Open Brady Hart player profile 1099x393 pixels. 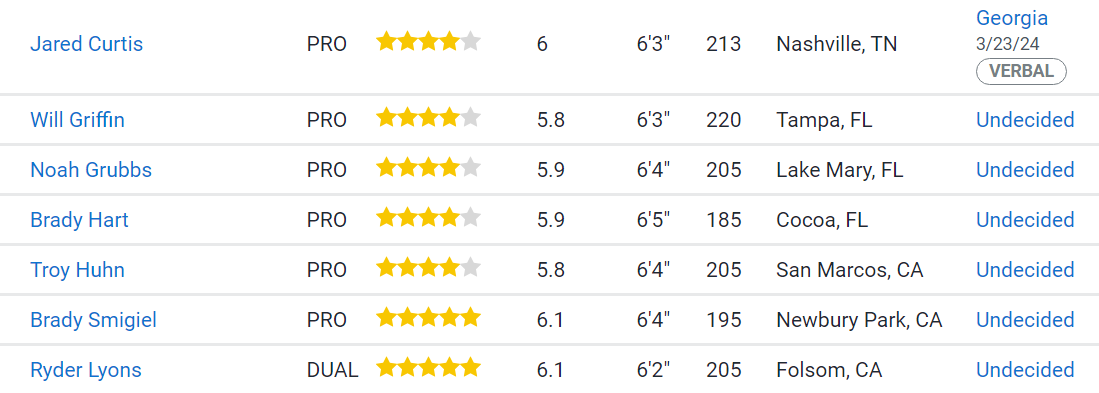(79, 220)
